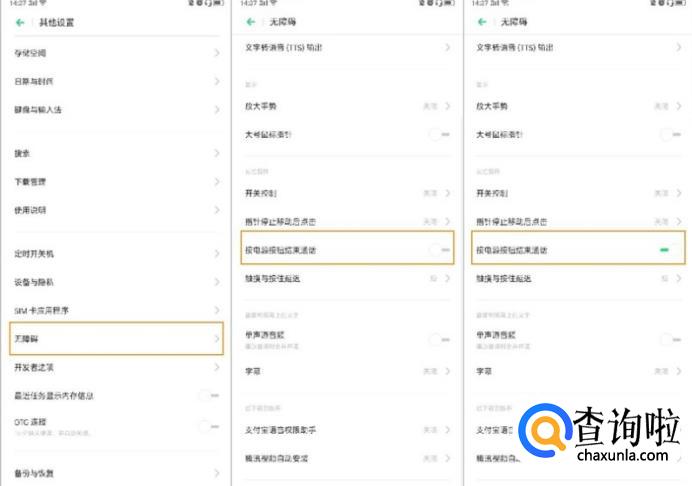Tap the back arrow beside 其他设置
Screen dimensions: 692x486
tap(20, 22)
